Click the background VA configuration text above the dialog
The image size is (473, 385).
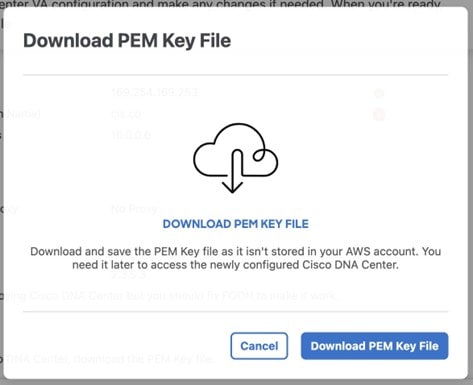click(x=220, y=3)
